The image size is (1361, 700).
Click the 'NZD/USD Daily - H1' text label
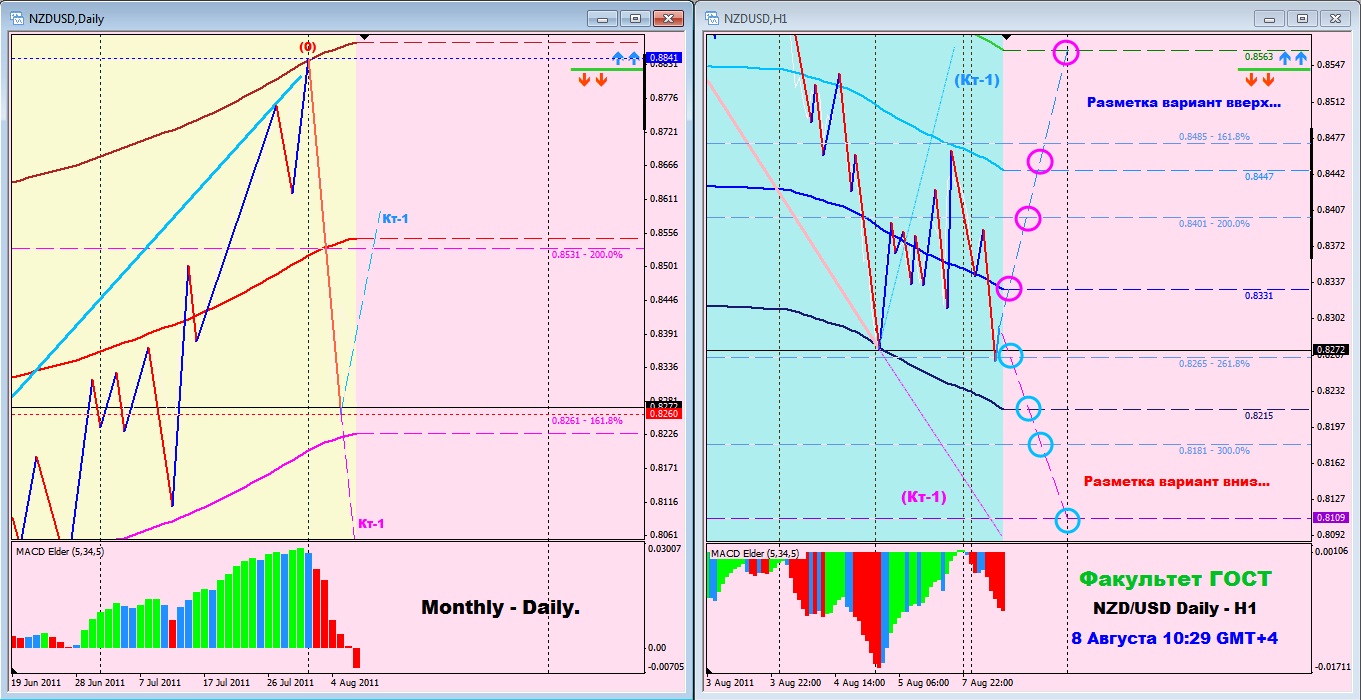[x=1175, y=610]
